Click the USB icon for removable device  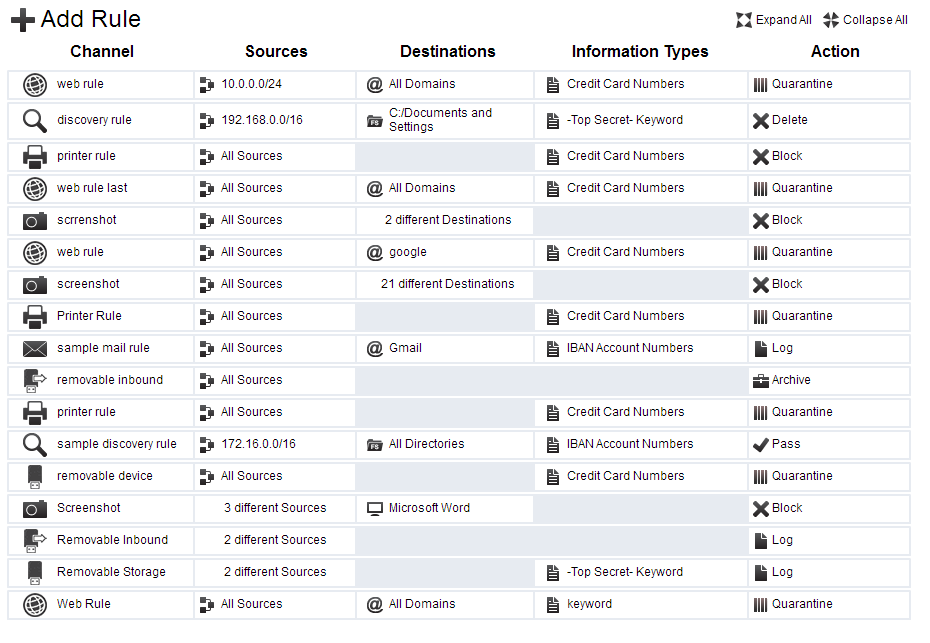click(34, 477)
